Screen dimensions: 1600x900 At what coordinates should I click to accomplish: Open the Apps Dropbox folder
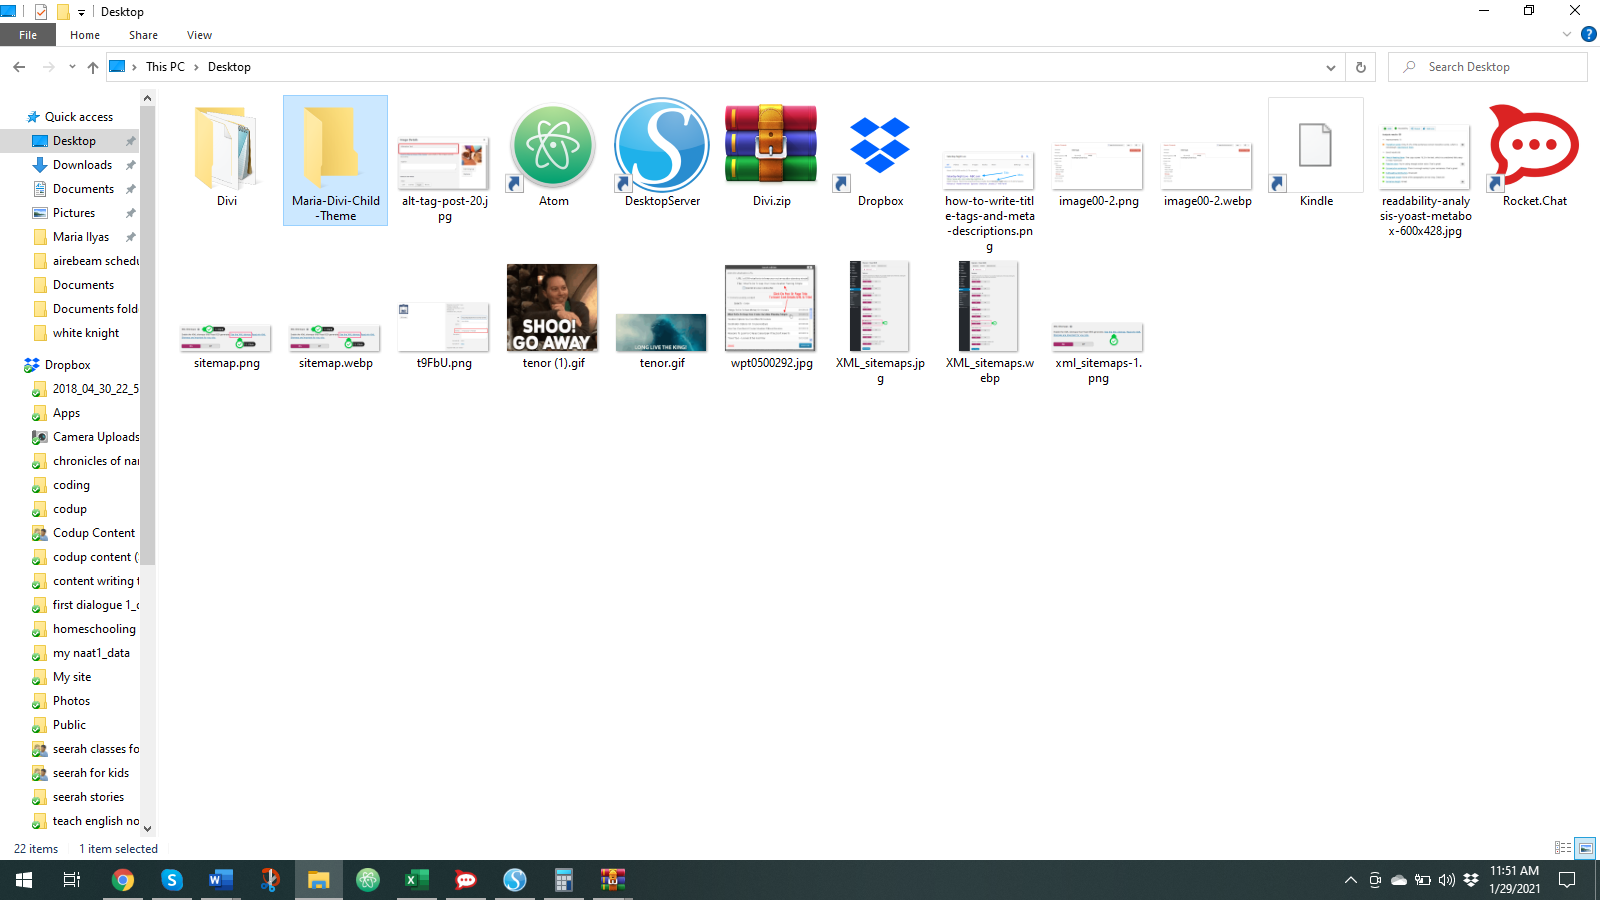(x=67, y=413)
